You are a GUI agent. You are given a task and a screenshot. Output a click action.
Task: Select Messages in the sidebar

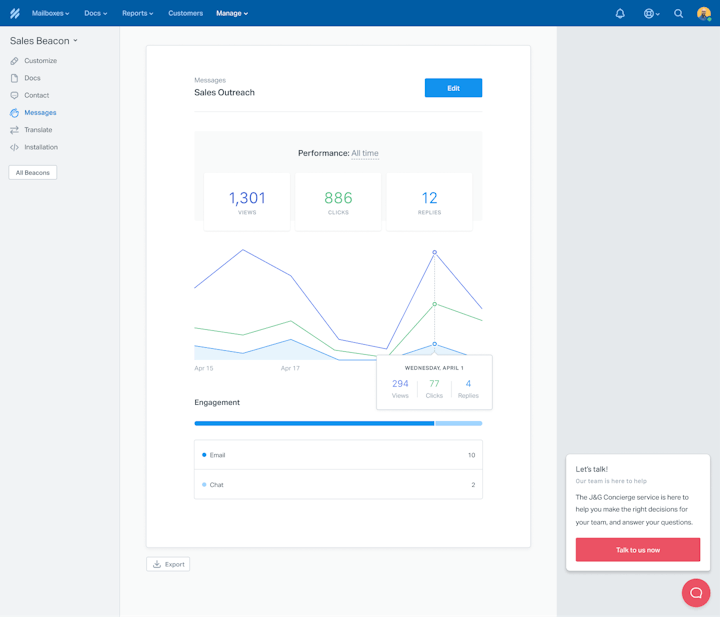coord(40,113)
